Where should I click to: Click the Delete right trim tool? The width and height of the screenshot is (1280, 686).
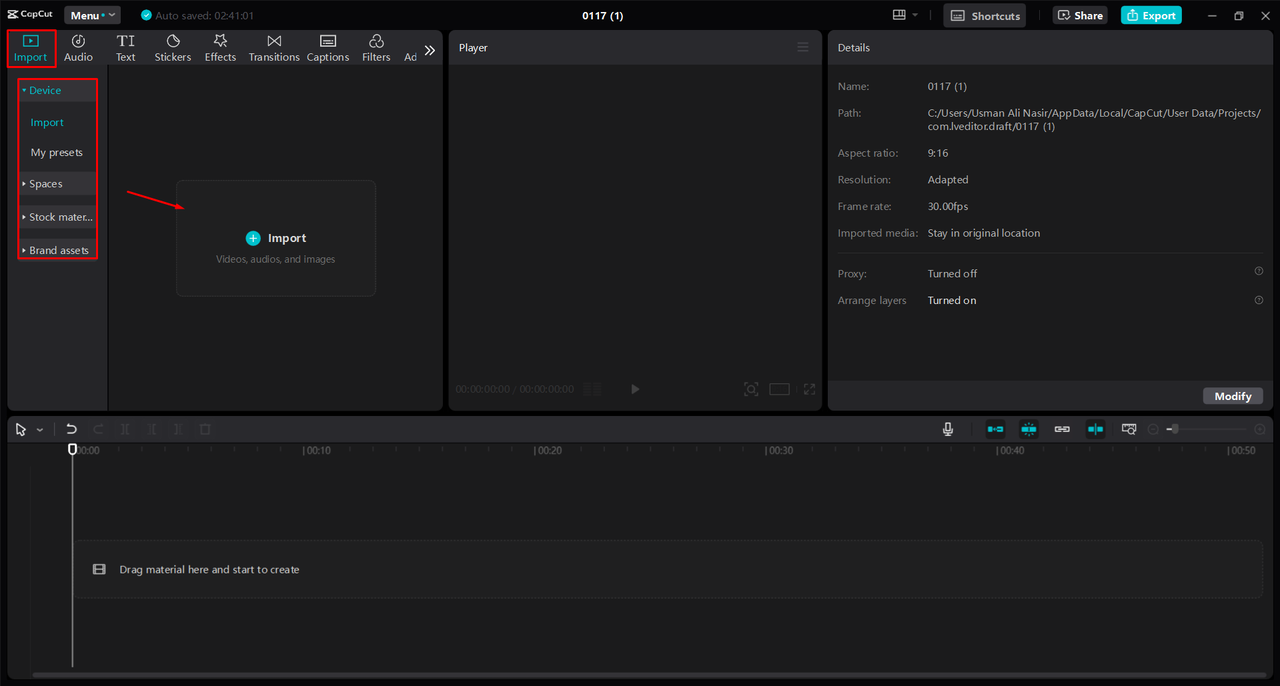pos(178,429)
